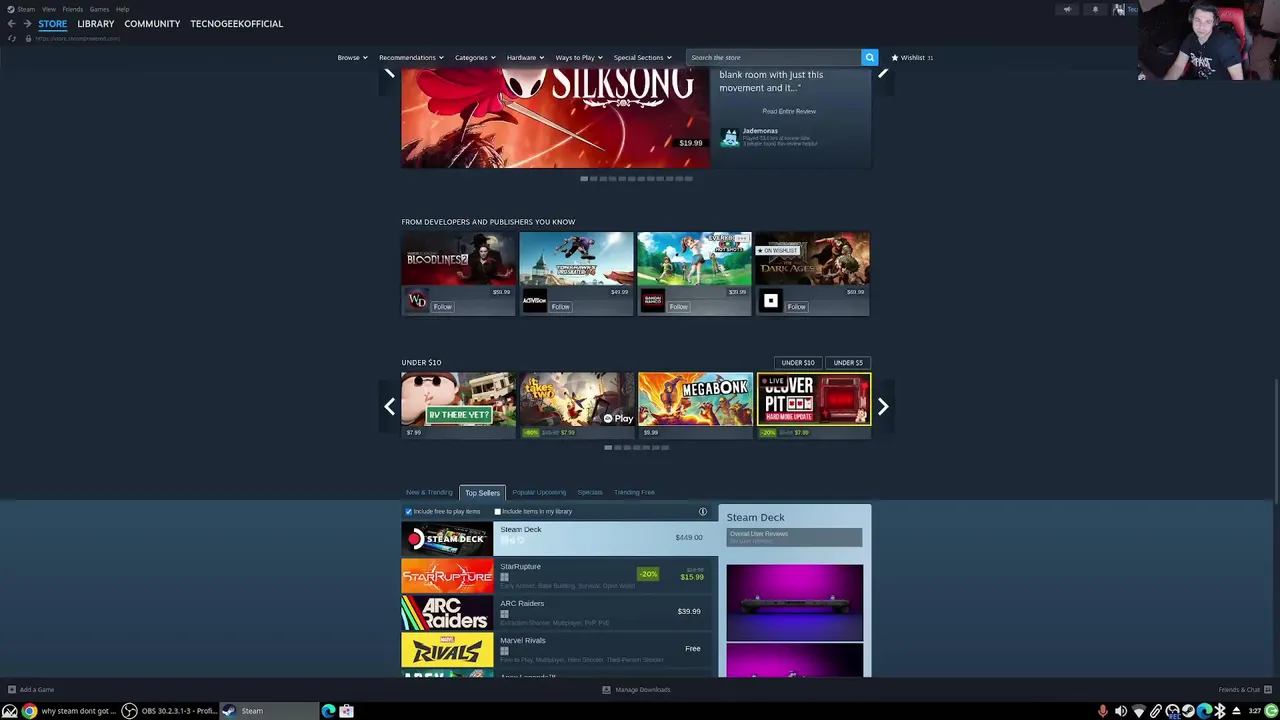Viewport: 1280px width, 720px height.
Task: Click the Bethesda publisher logo
Action: (x=770, y=301)
